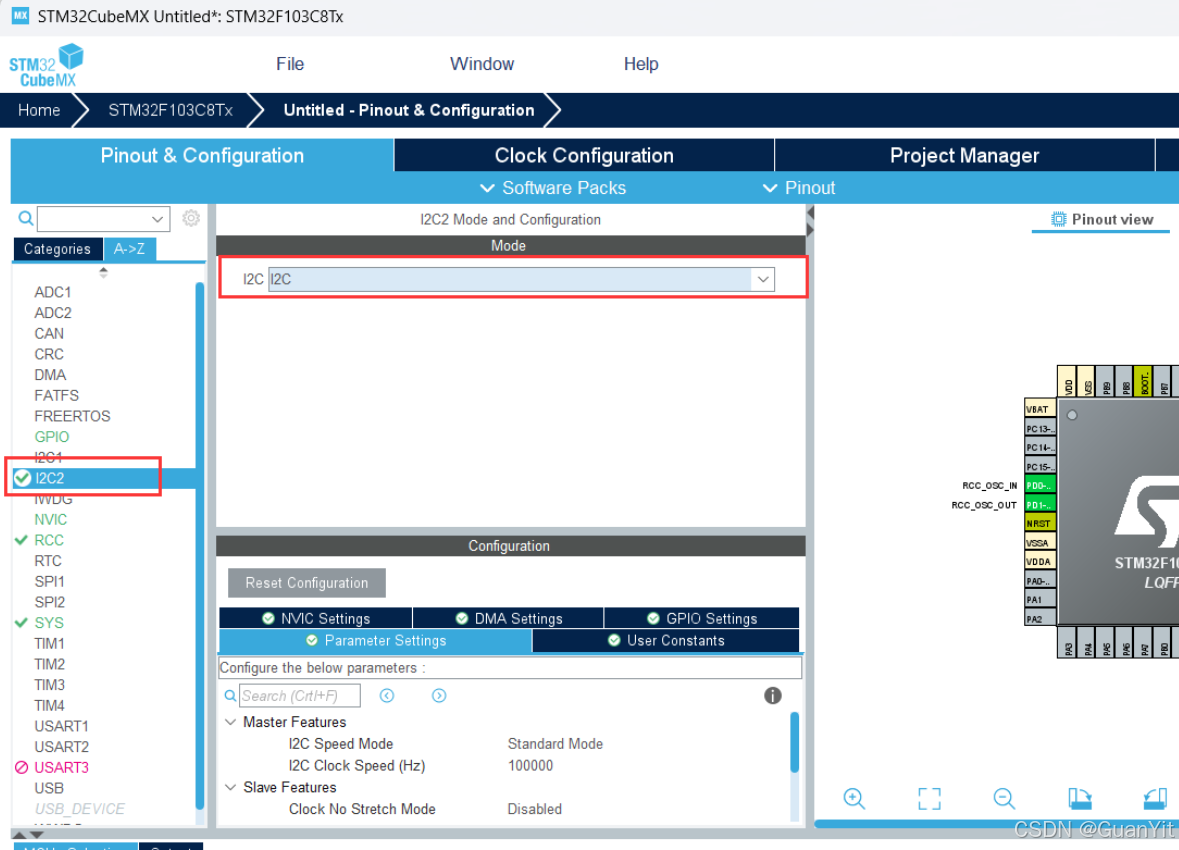Click the USART3 conflict warning icon

tap(22, 767)
